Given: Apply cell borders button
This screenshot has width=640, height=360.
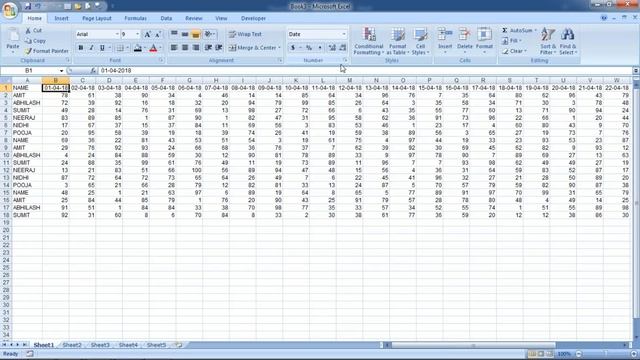Looking at the screenshot, I should [x=120, y=48].
